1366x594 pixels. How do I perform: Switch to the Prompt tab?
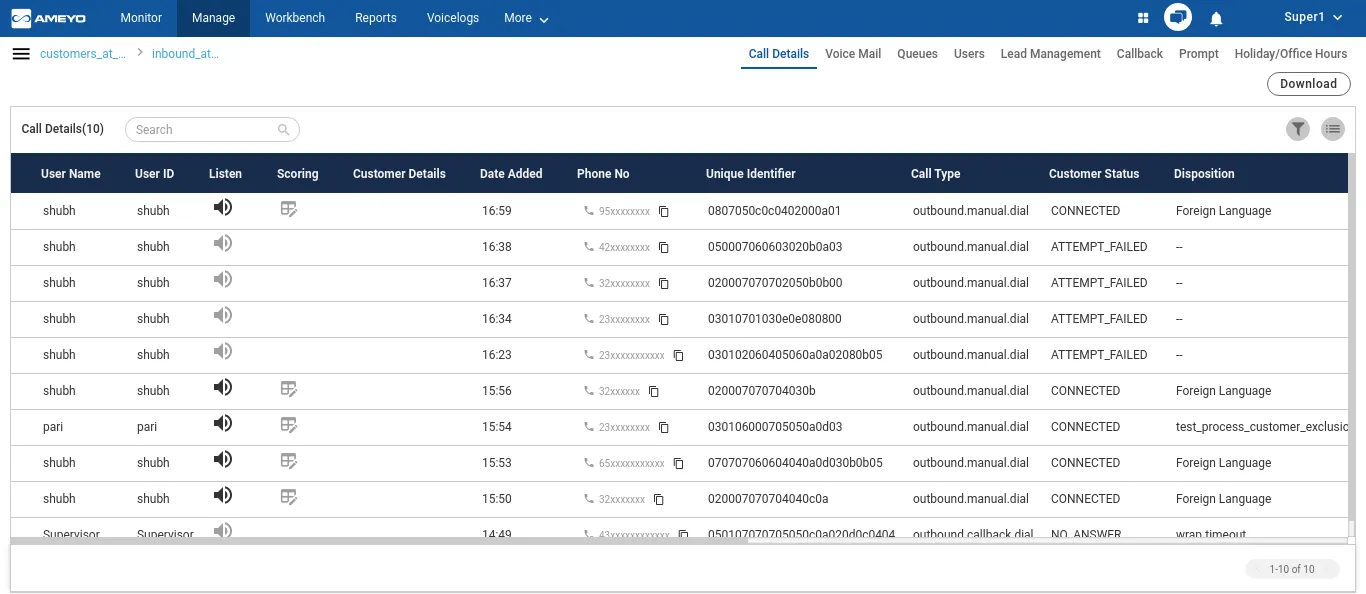point(1198,54)
